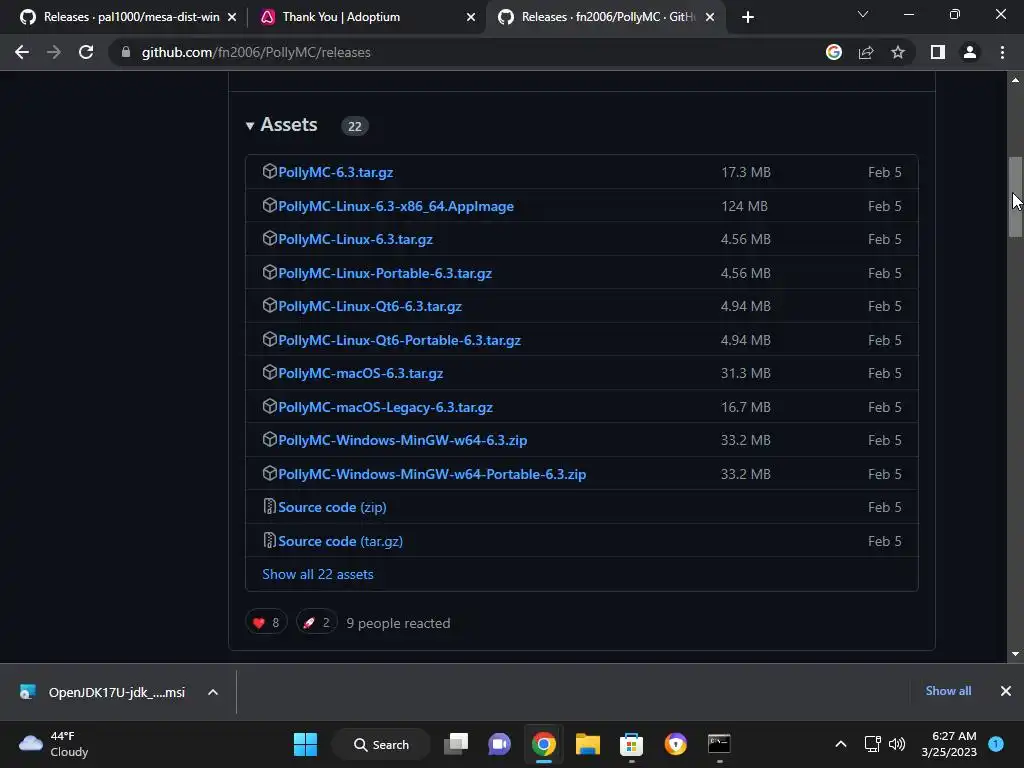Expand OpenJDK download options chevron

click(213, 692)
